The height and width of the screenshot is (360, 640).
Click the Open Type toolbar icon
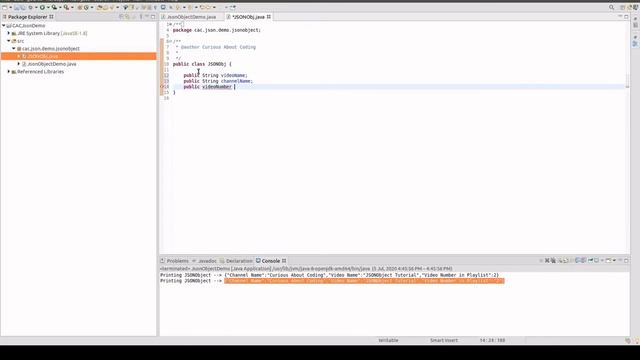[x=99, y=7]
